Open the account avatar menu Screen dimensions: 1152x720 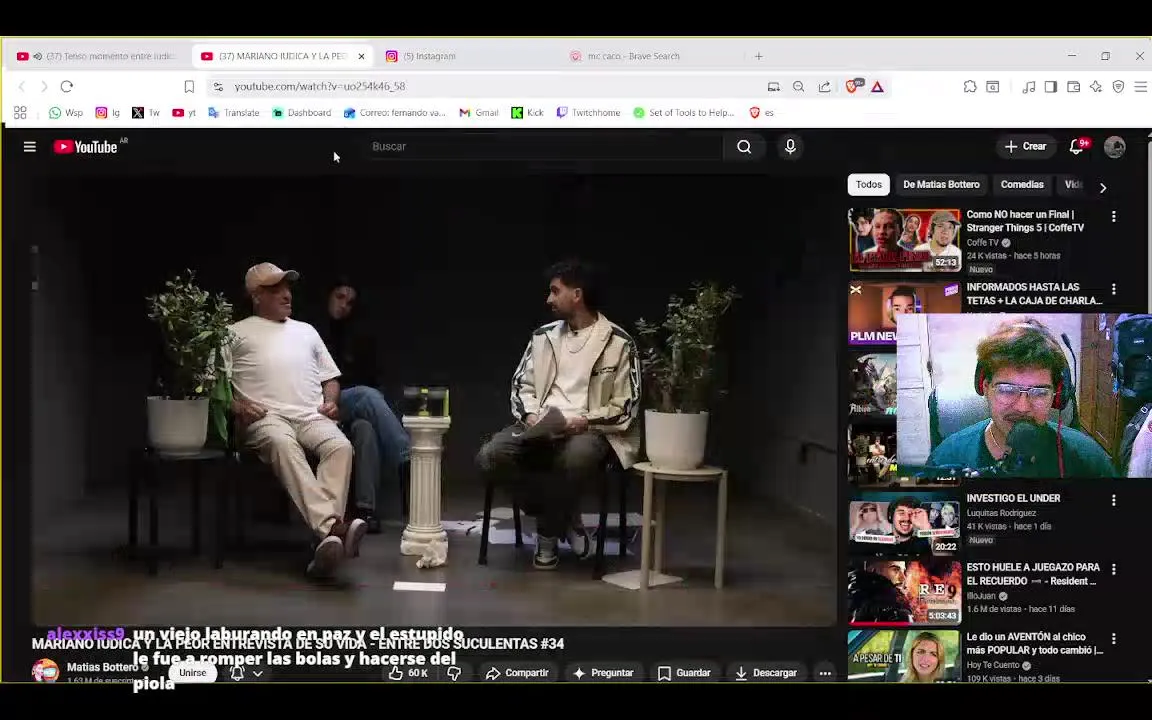(x=1115, y=147)
